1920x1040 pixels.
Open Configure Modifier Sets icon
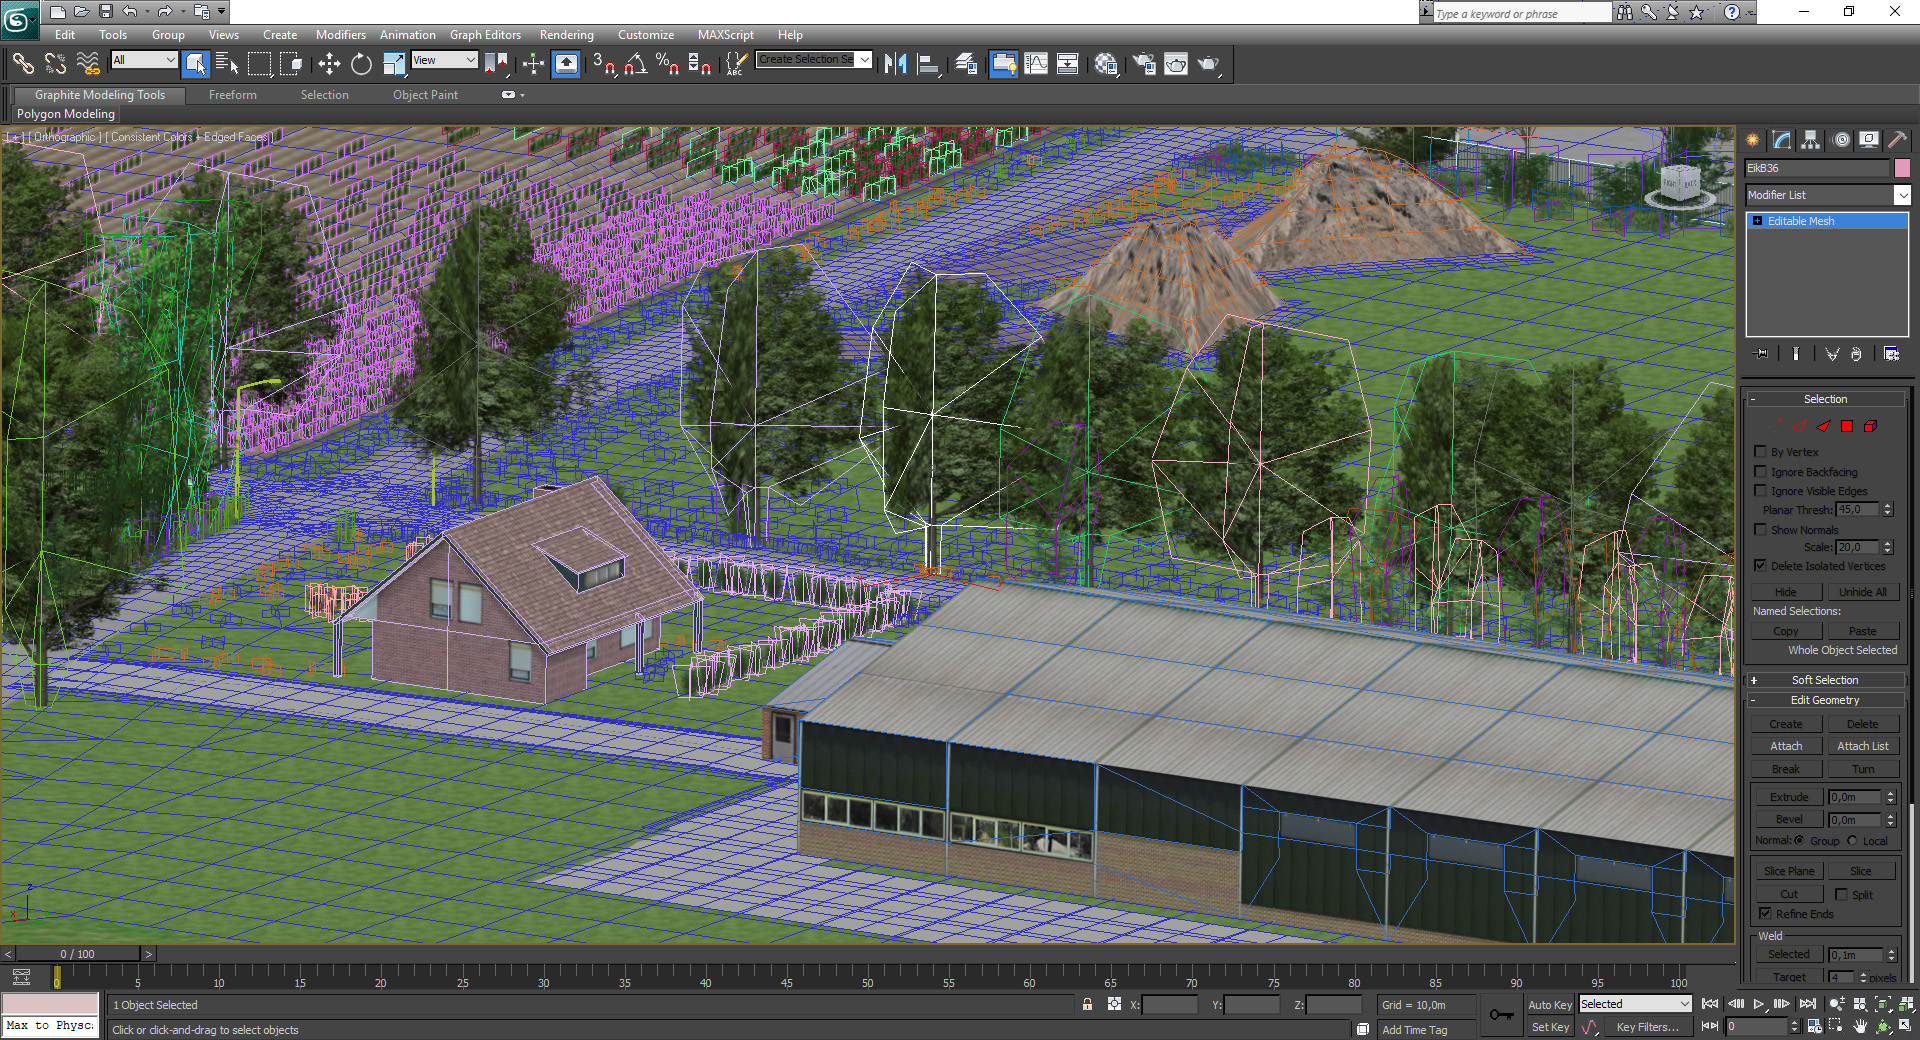click(x=1891, y=354)
